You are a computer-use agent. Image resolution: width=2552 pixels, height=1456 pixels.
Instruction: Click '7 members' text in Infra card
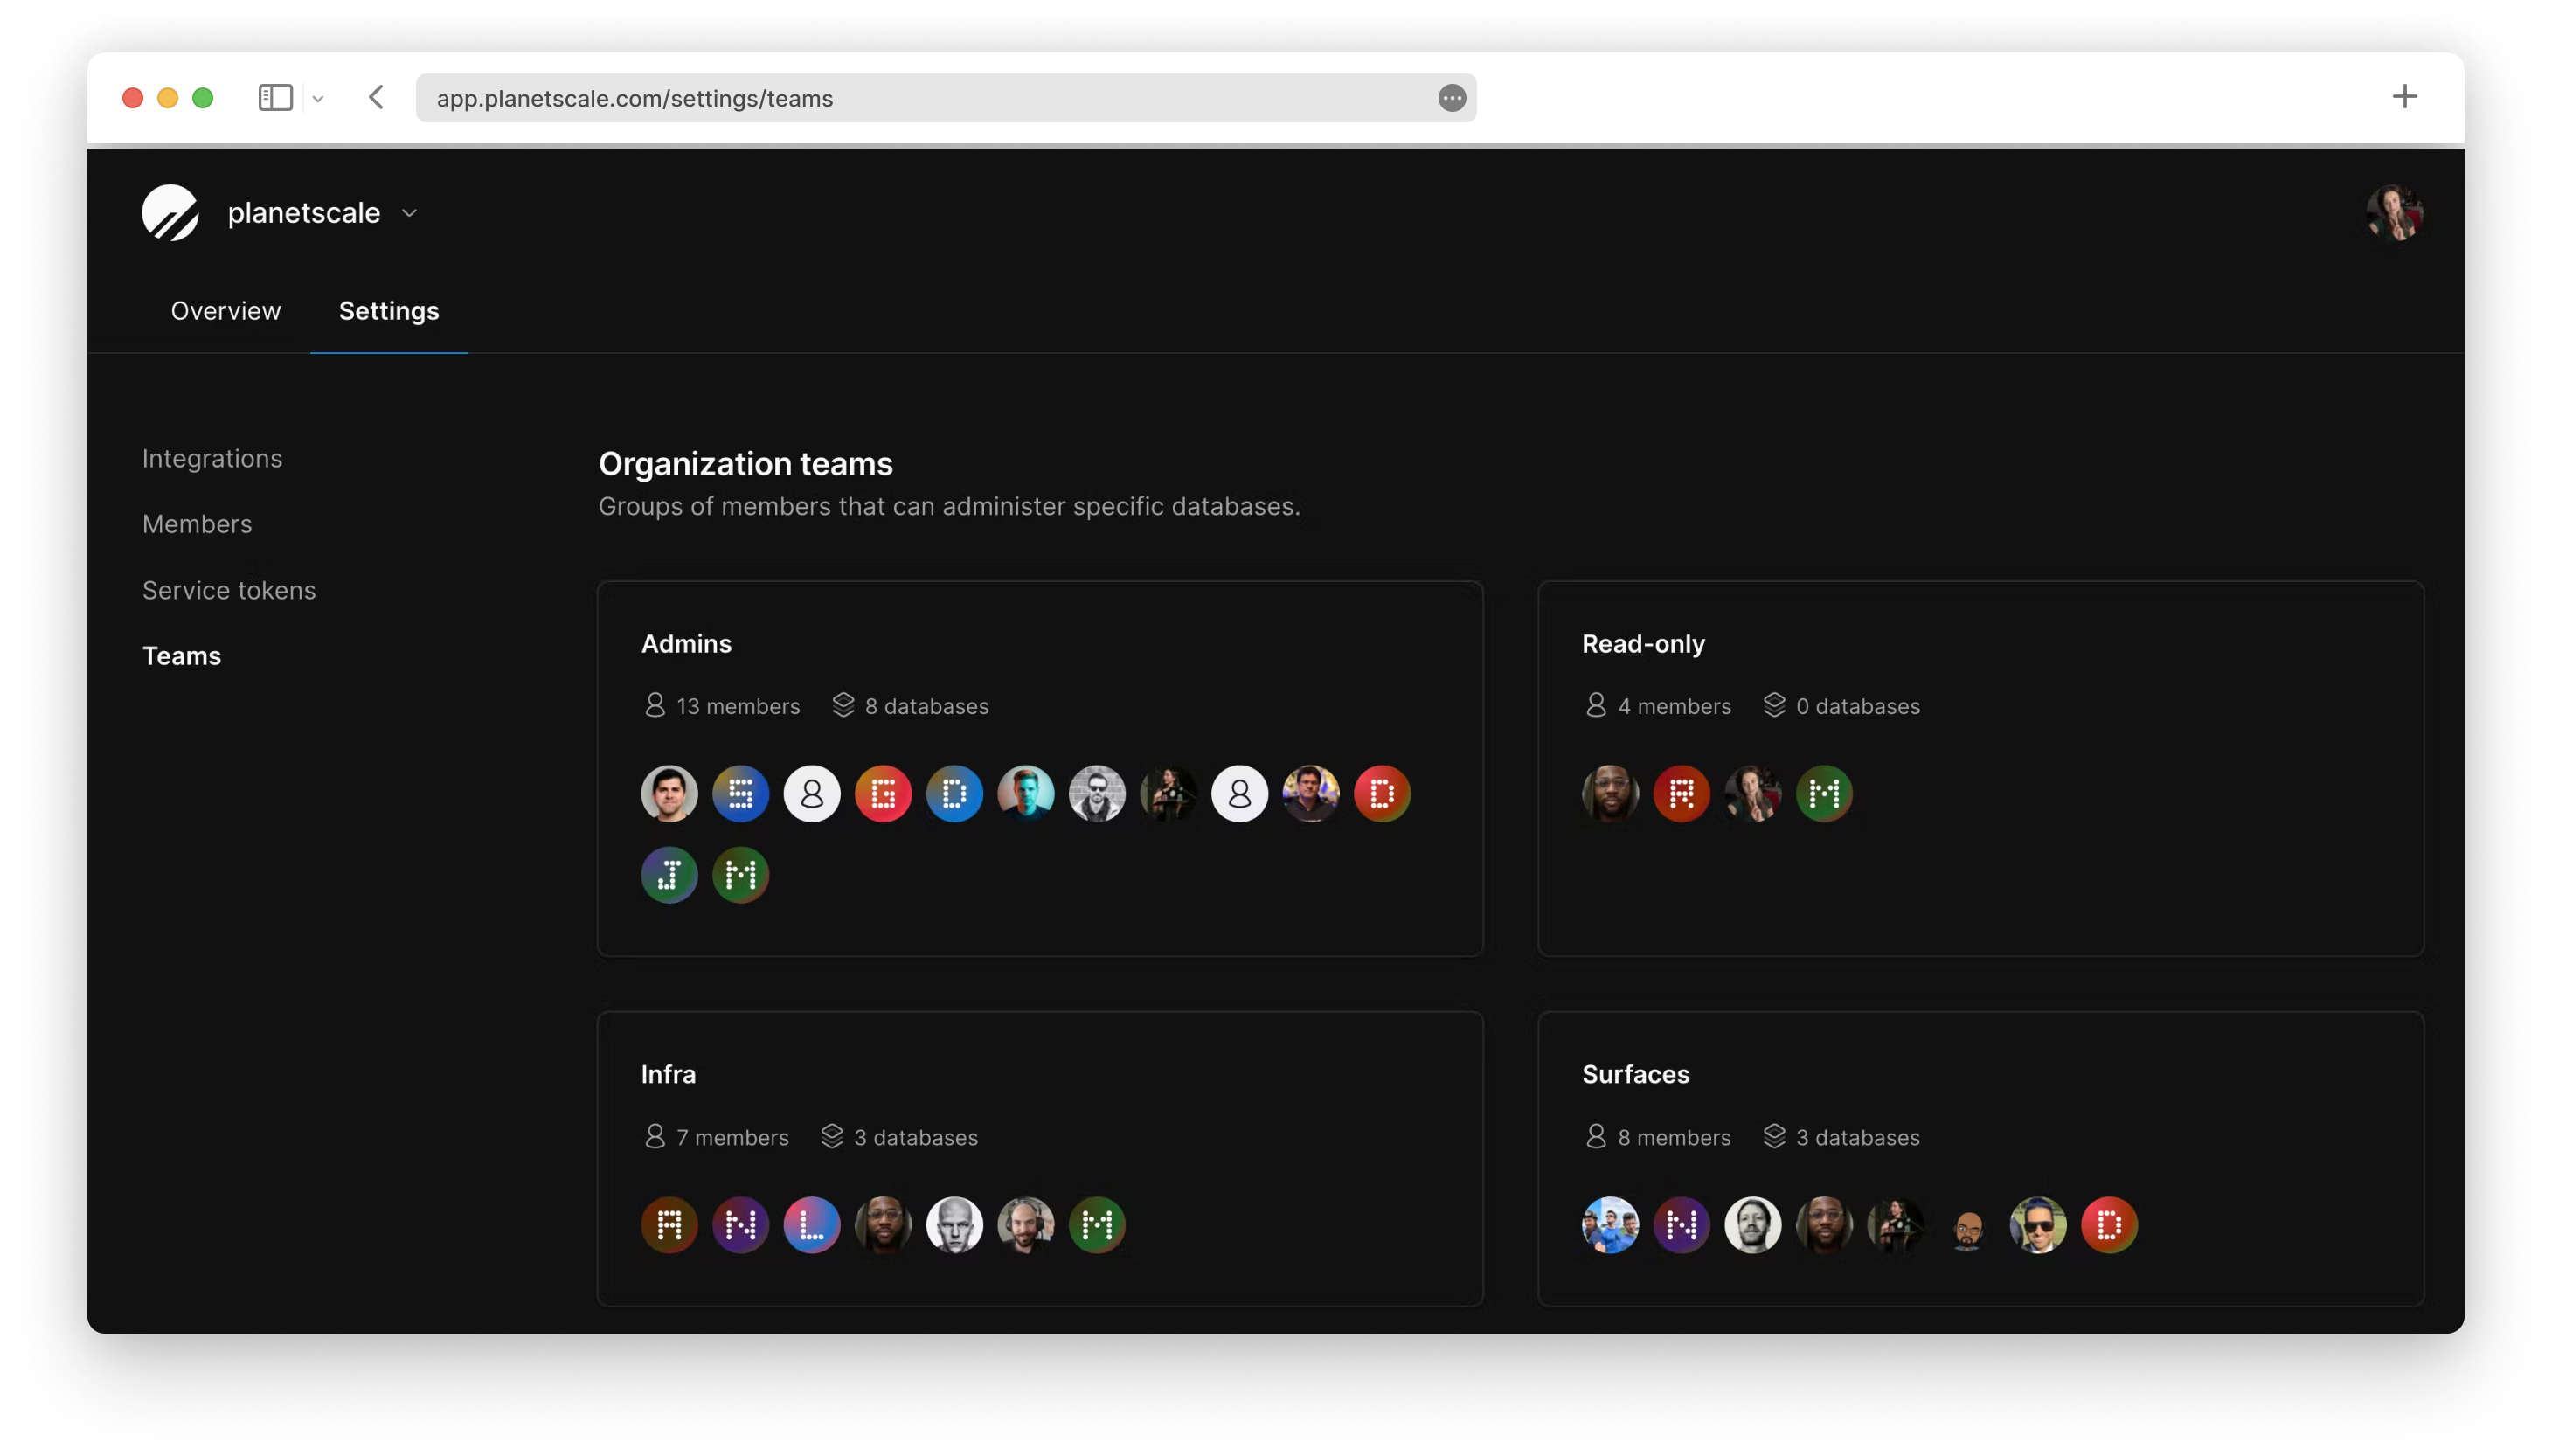click(732, 1137)
